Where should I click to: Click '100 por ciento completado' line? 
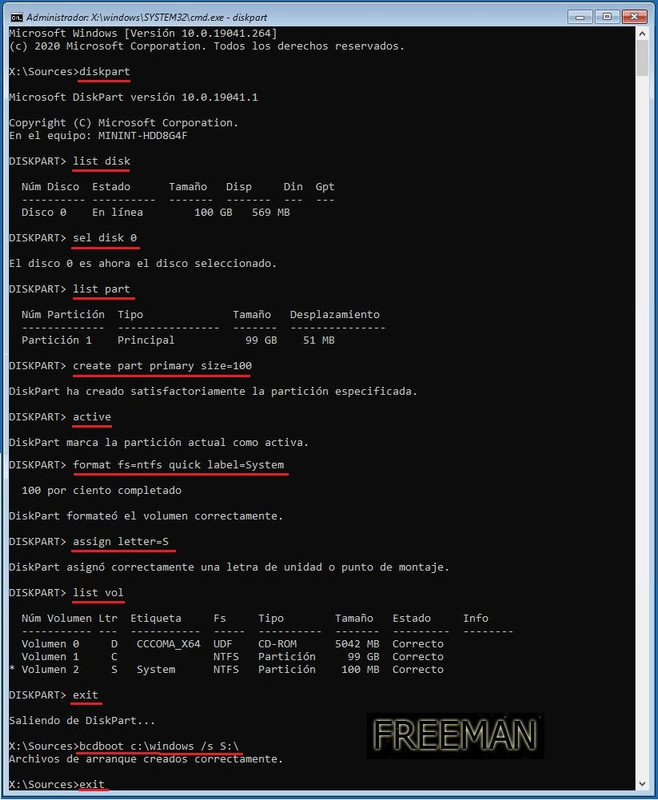tap(102, 490)
